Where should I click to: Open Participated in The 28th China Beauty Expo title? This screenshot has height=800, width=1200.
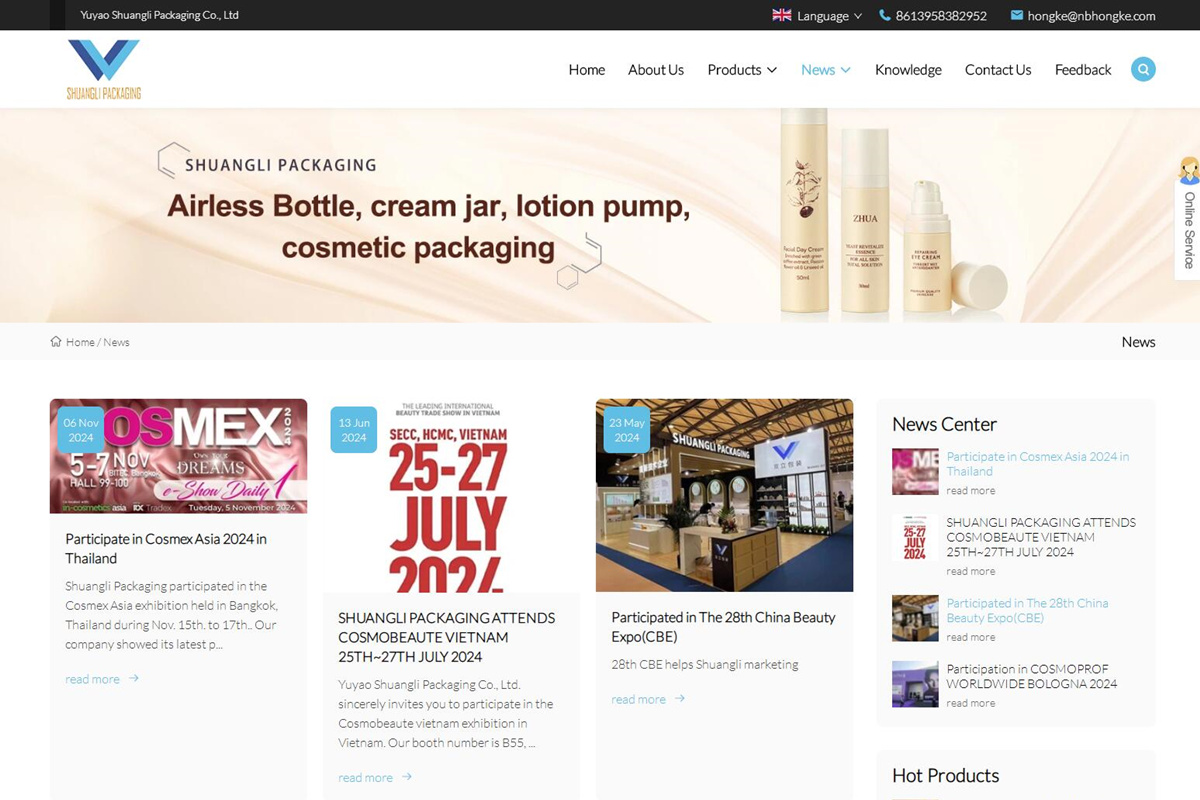coord(724,627)
